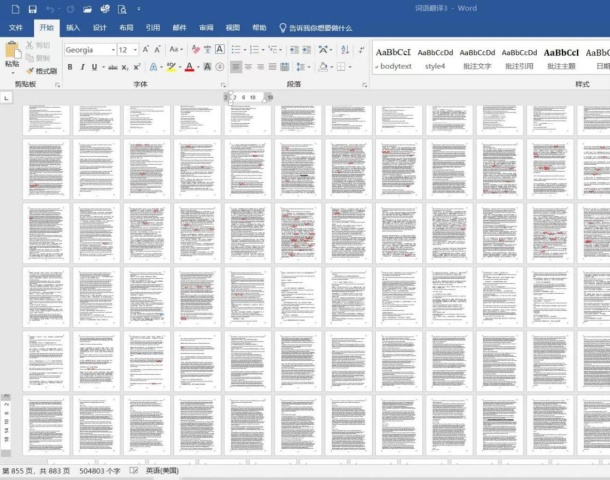
Task: Toggle Bold formatting
Action: (69, 67)
